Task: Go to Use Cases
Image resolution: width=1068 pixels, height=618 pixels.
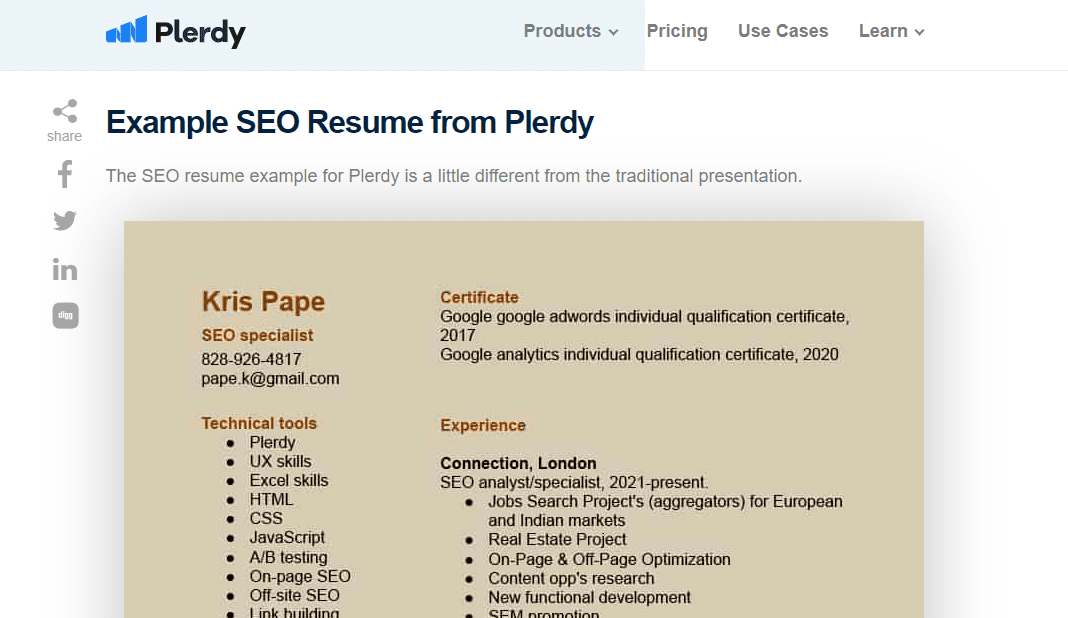Action: (783, 31)
